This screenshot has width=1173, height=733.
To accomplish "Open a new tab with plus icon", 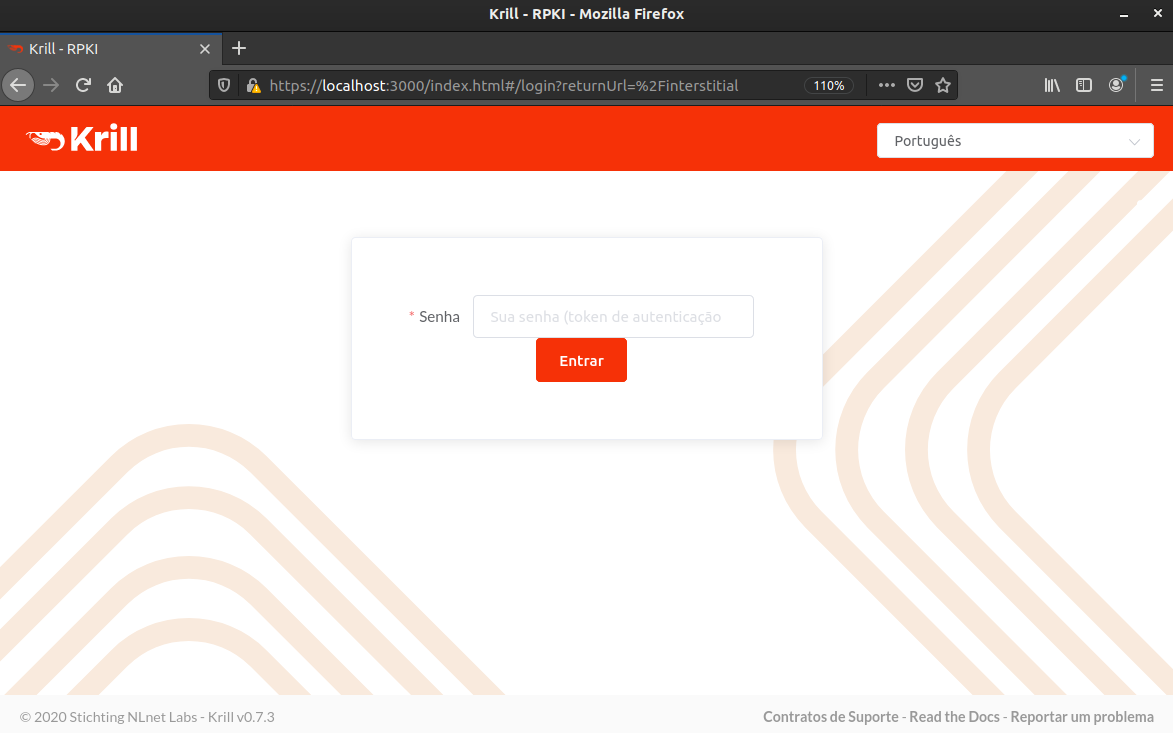I will (239, 49).
